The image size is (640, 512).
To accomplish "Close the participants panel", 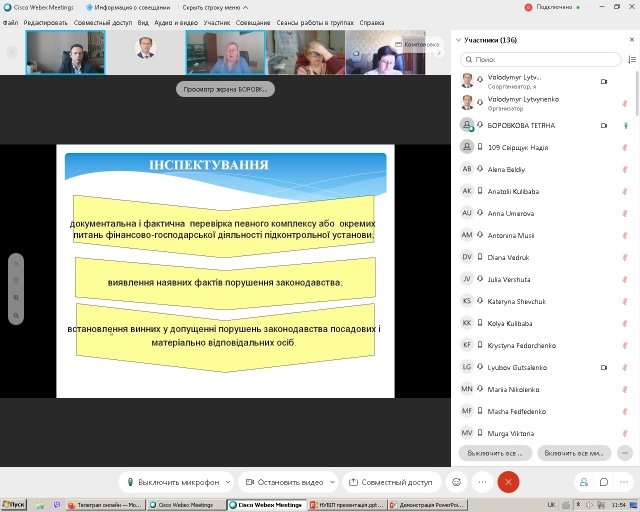I will 632,40.
